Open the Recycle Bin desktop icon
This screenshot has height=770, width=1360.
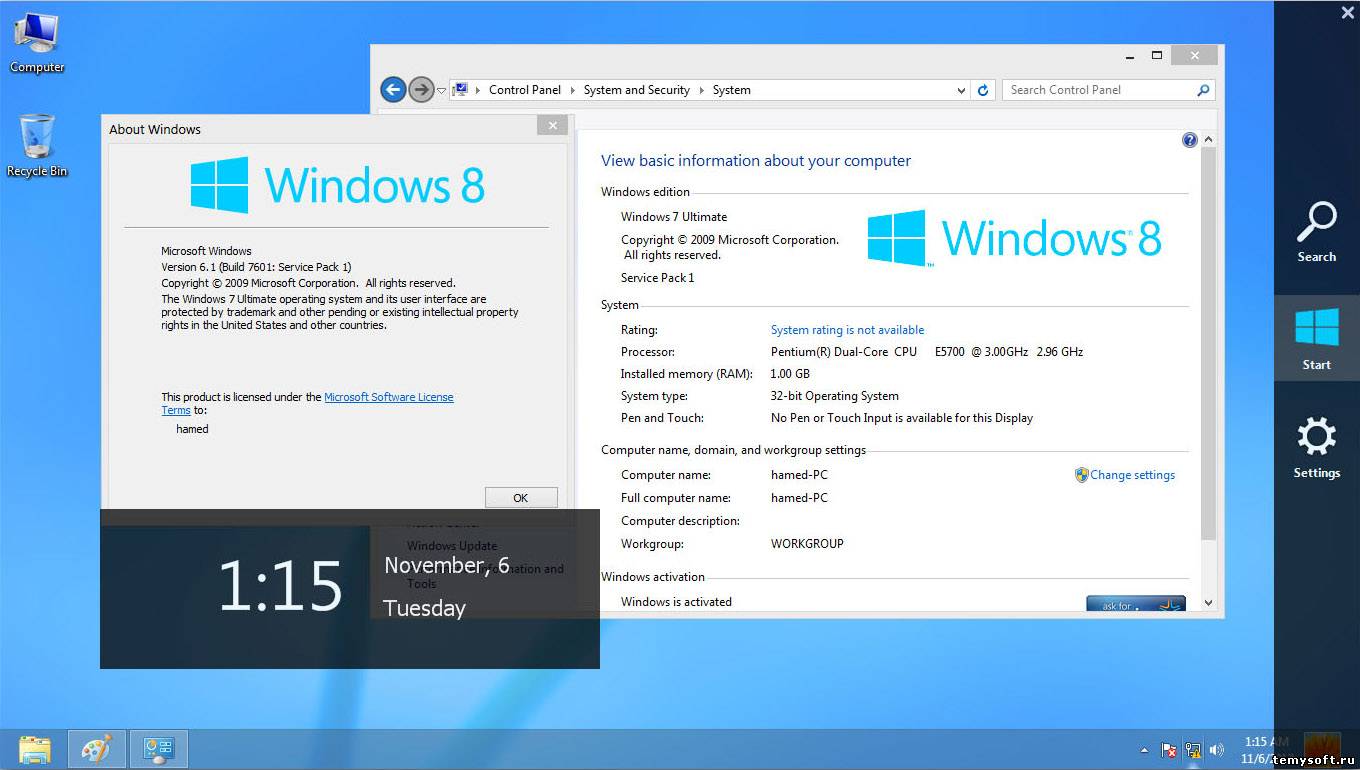[x=37, y=146]
